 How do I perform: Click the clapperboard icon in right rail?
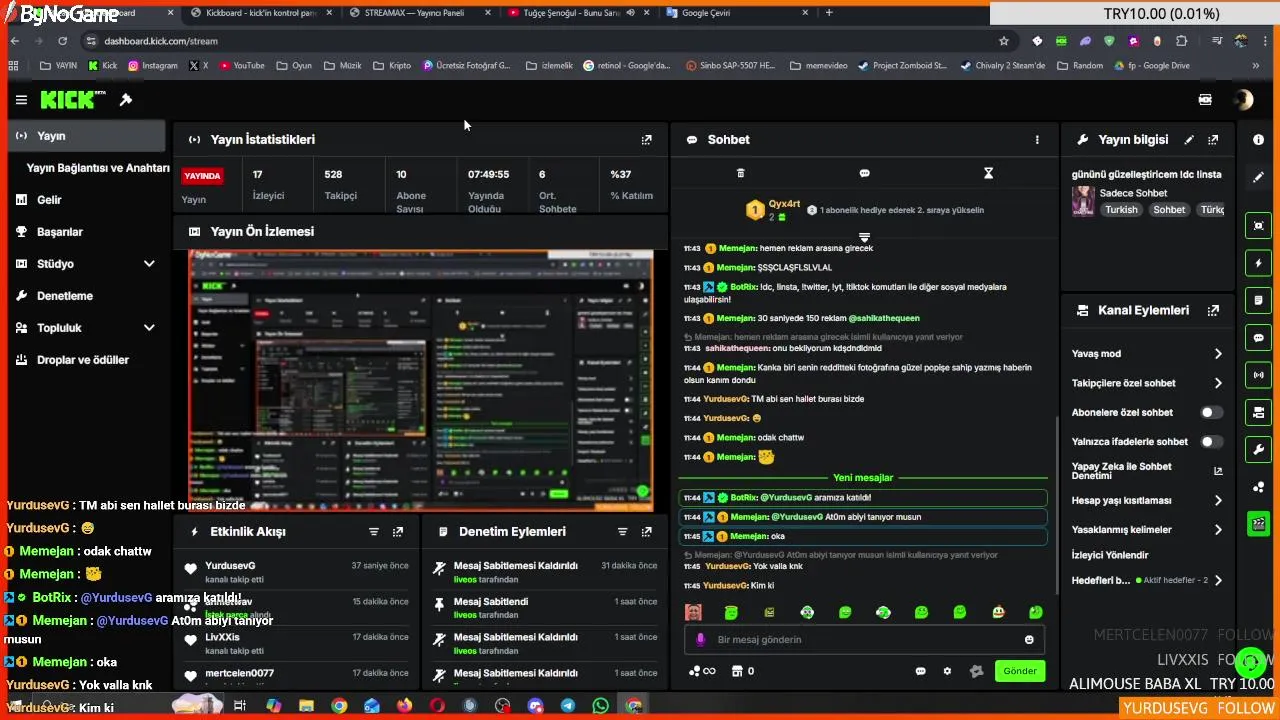tap(1259, 523)
